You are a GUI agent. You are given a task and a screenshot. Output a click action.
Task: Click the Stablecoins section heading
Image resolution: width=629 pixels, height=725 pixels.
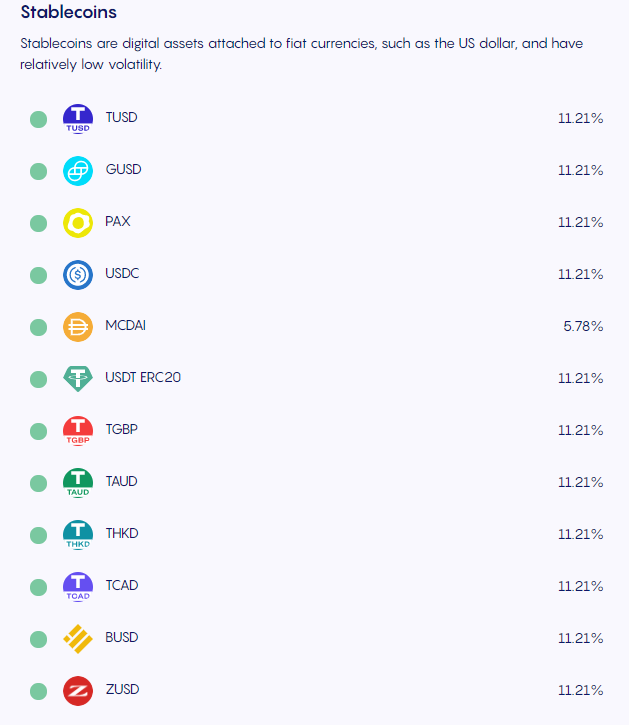(69, 13)
